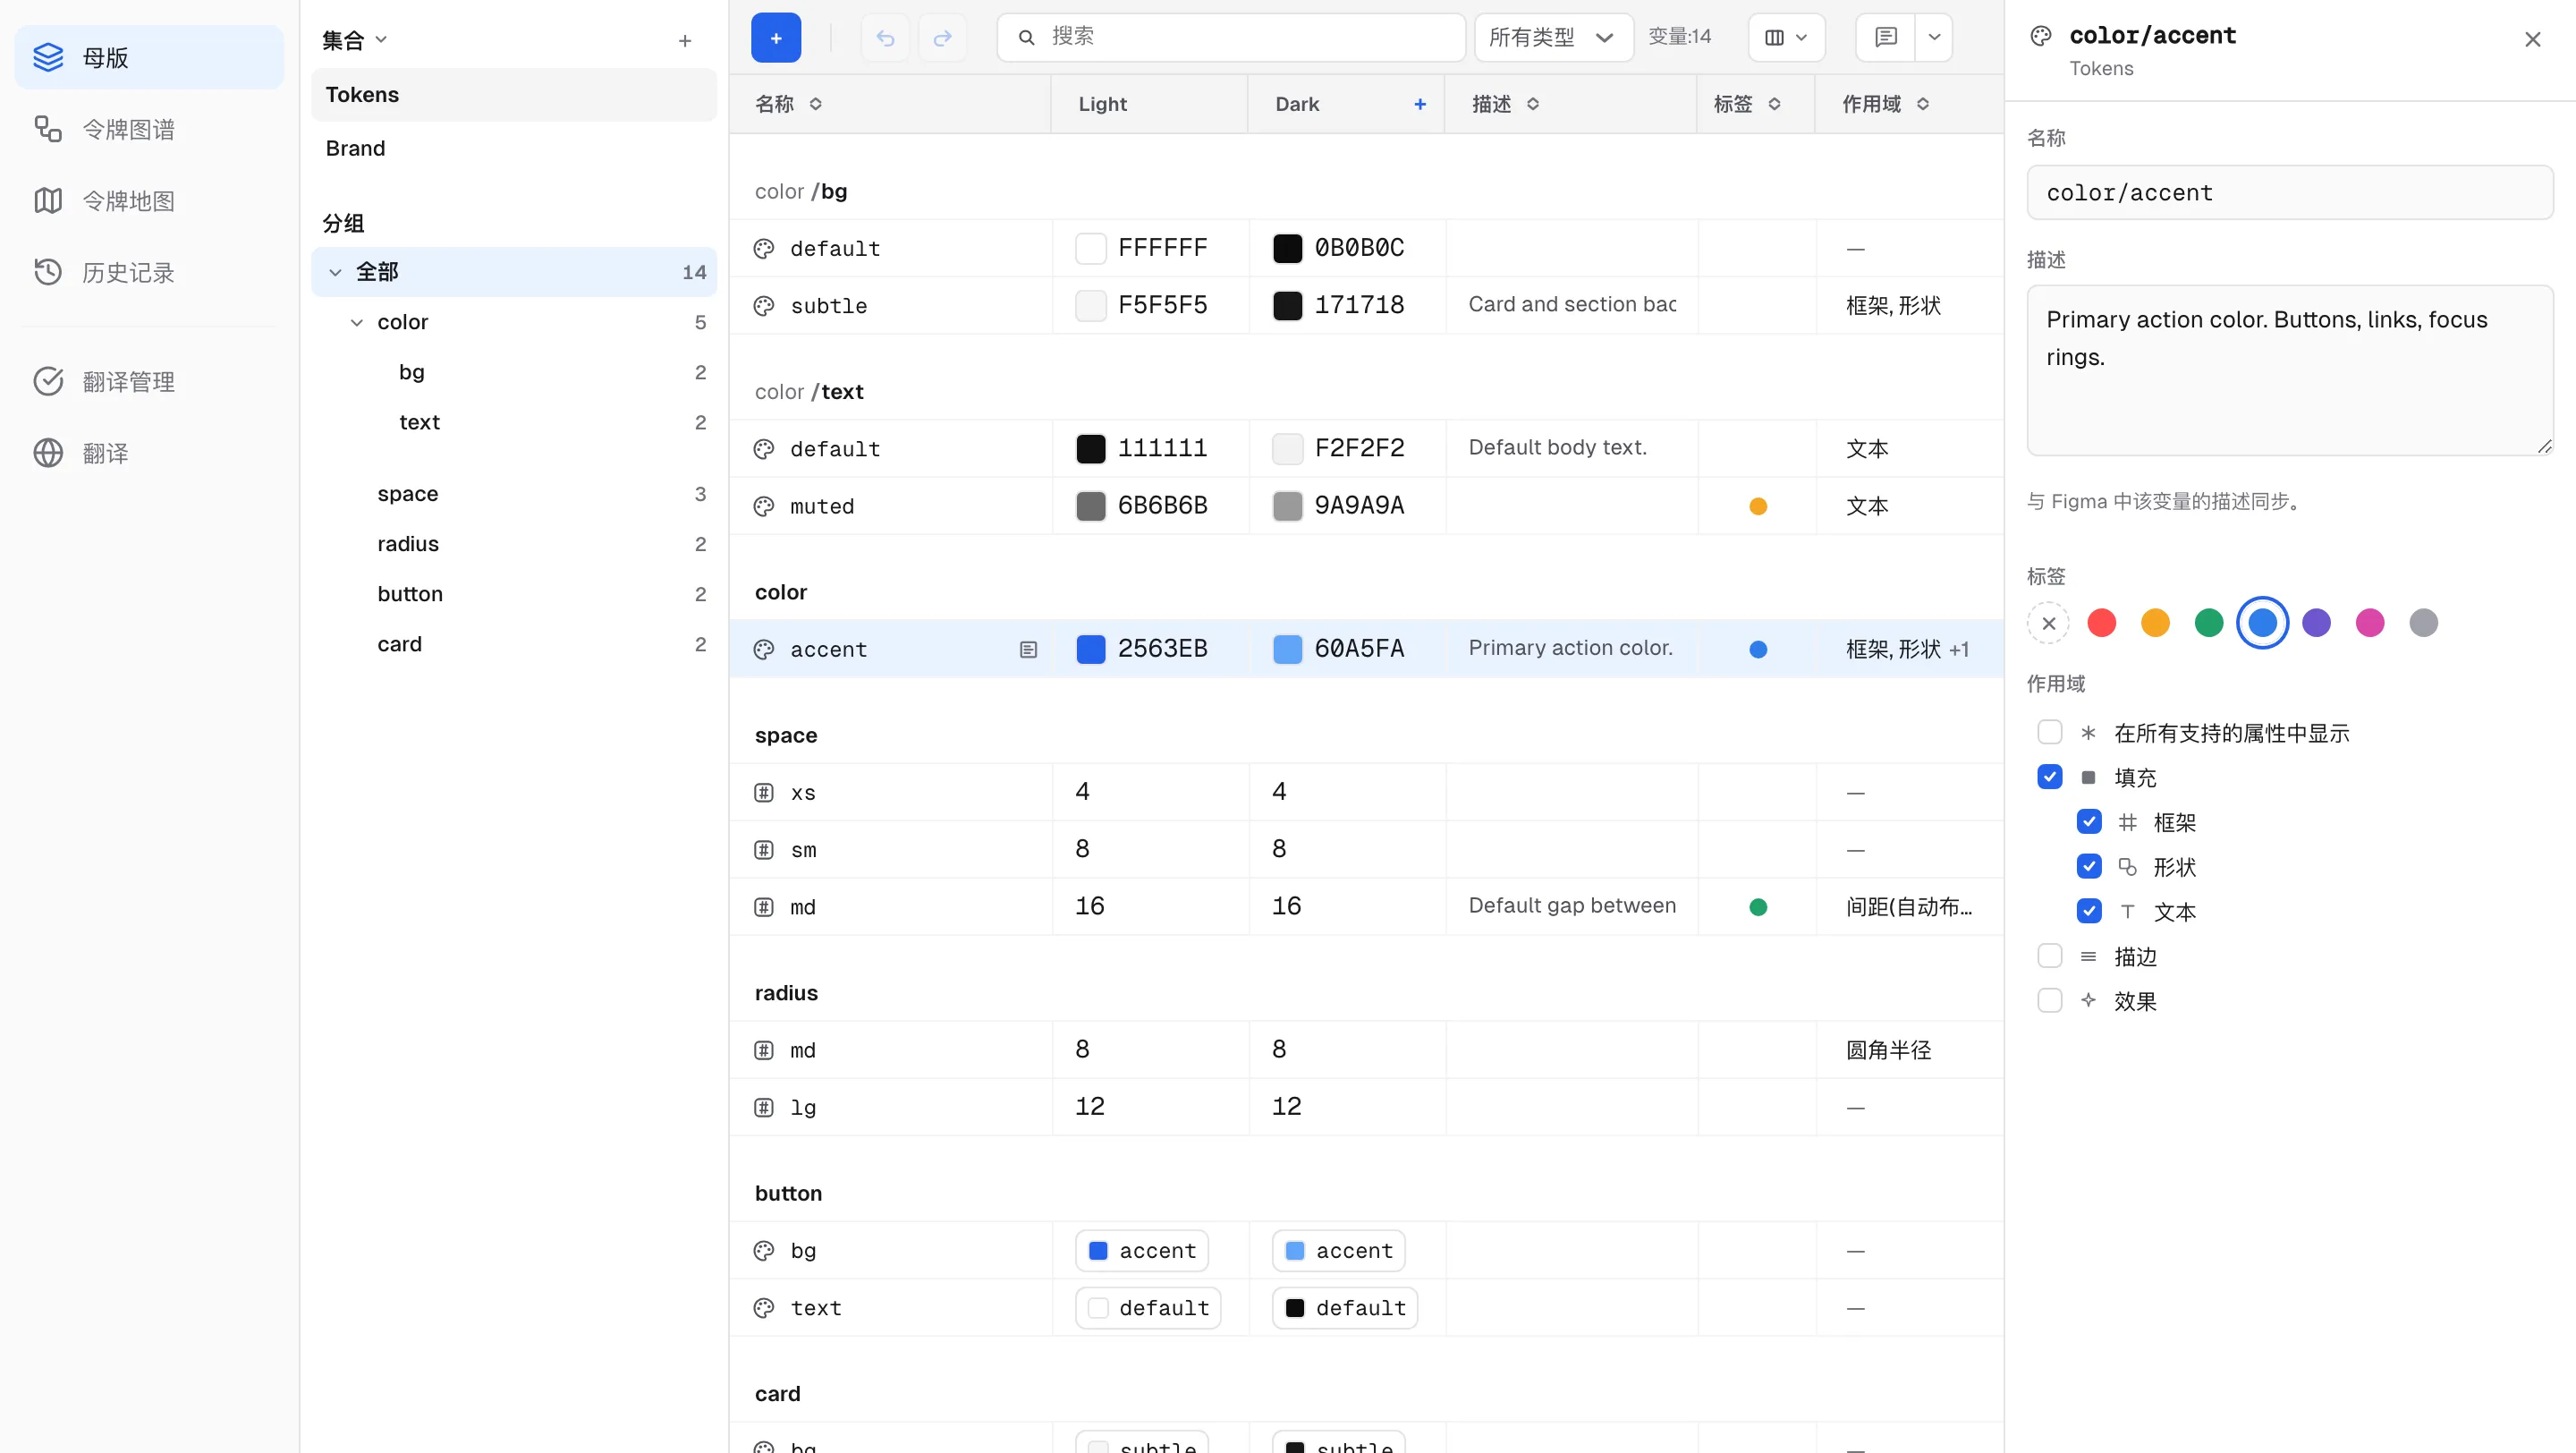Screen dimensions: 2576x1453
Task: Open 令牌图谱 from the sidebar
Action: (149, 129)
